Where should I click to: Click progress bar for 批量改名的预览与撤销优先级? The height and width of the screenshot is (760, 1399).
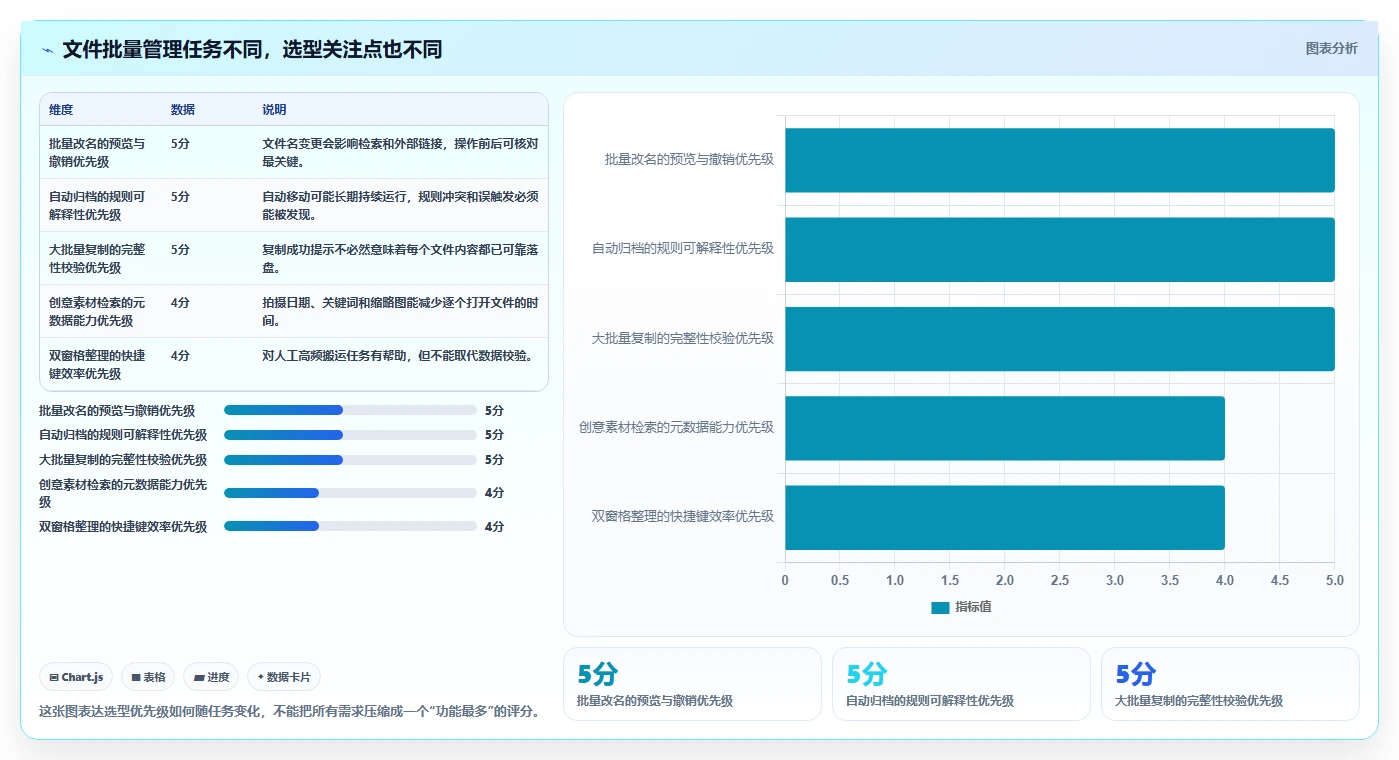350,410
